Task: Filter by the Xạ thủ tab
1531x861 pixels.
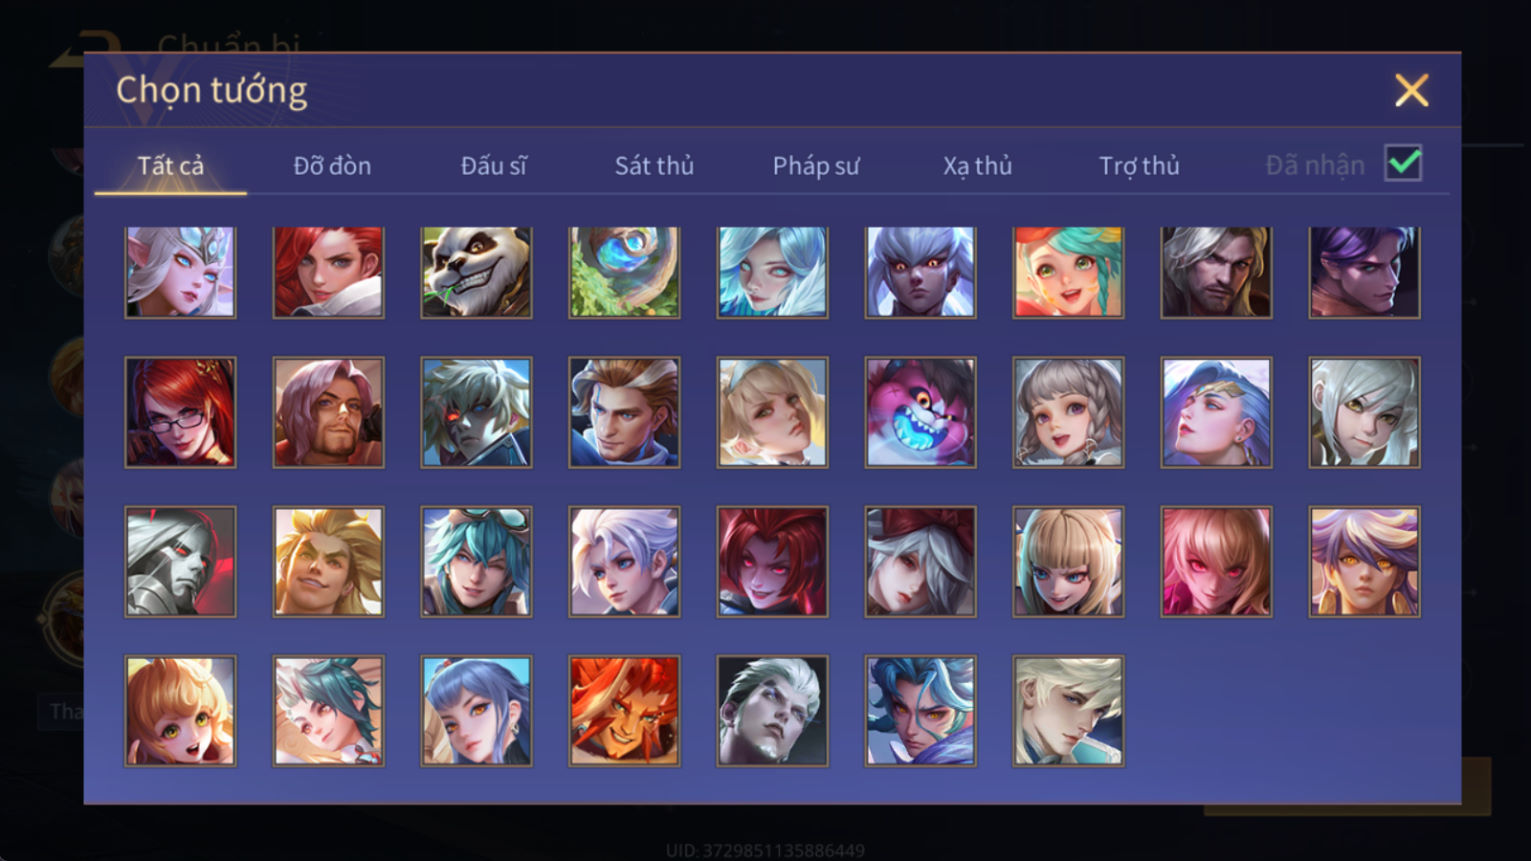Action: tap(977, 166)
